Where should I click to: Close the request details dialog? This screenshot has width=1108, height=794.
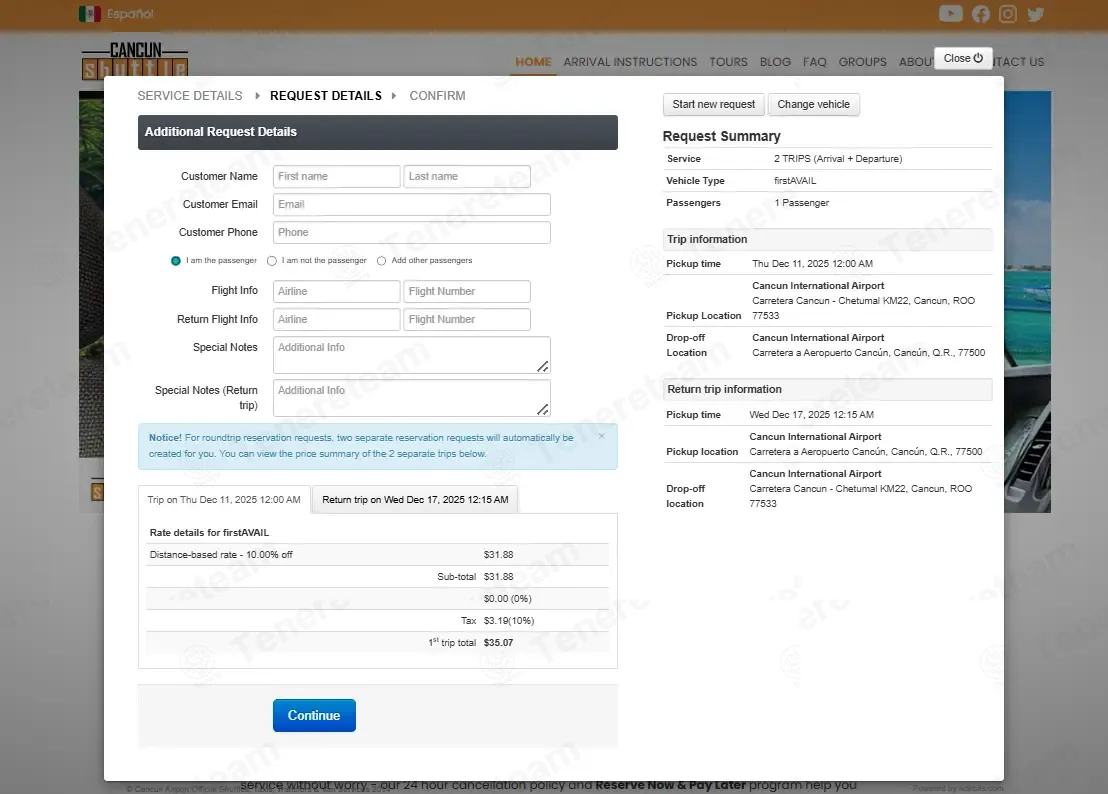coord(963,58)
